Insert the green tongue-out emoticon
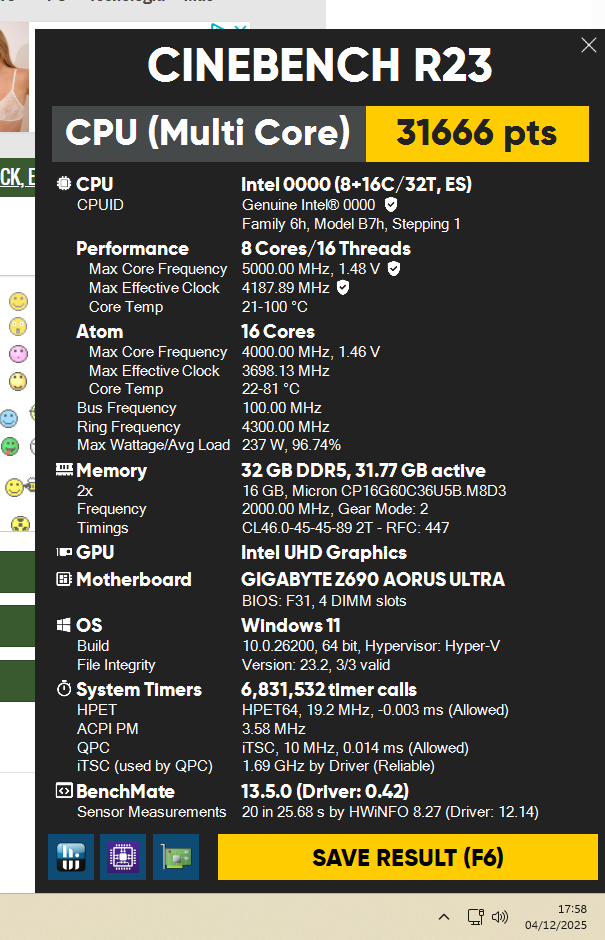 (10, 446)
